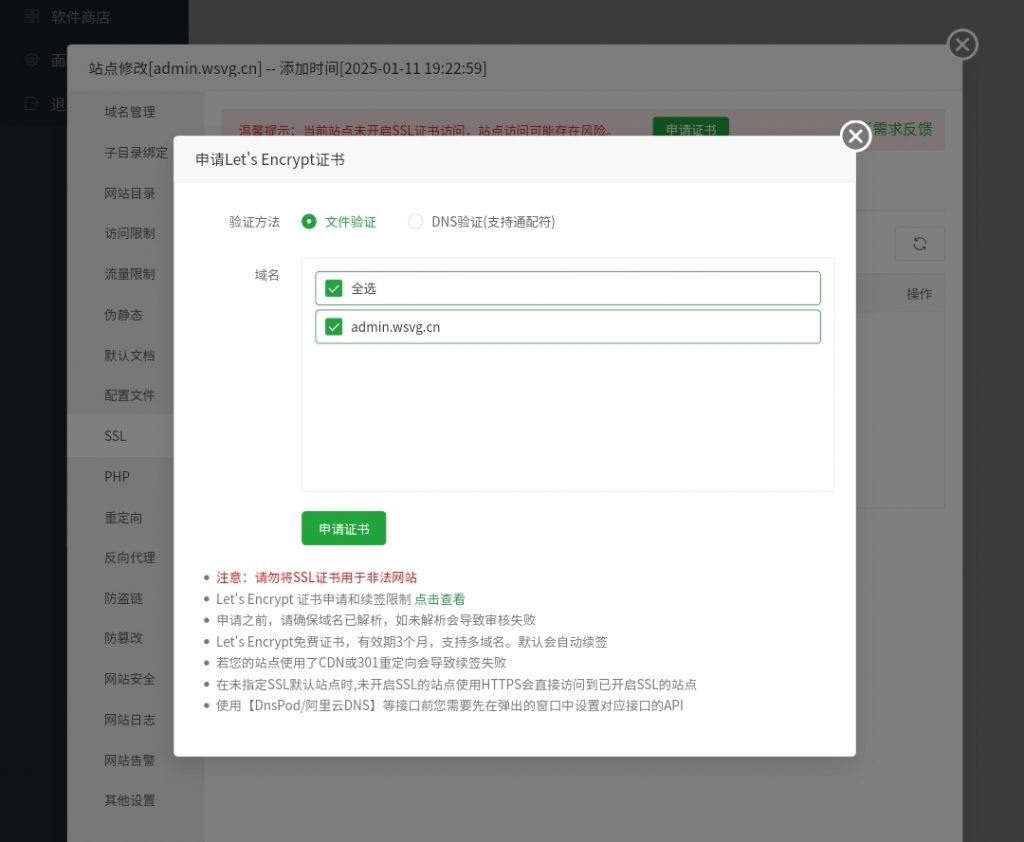Select DNS验证 verification radio option

416,222
